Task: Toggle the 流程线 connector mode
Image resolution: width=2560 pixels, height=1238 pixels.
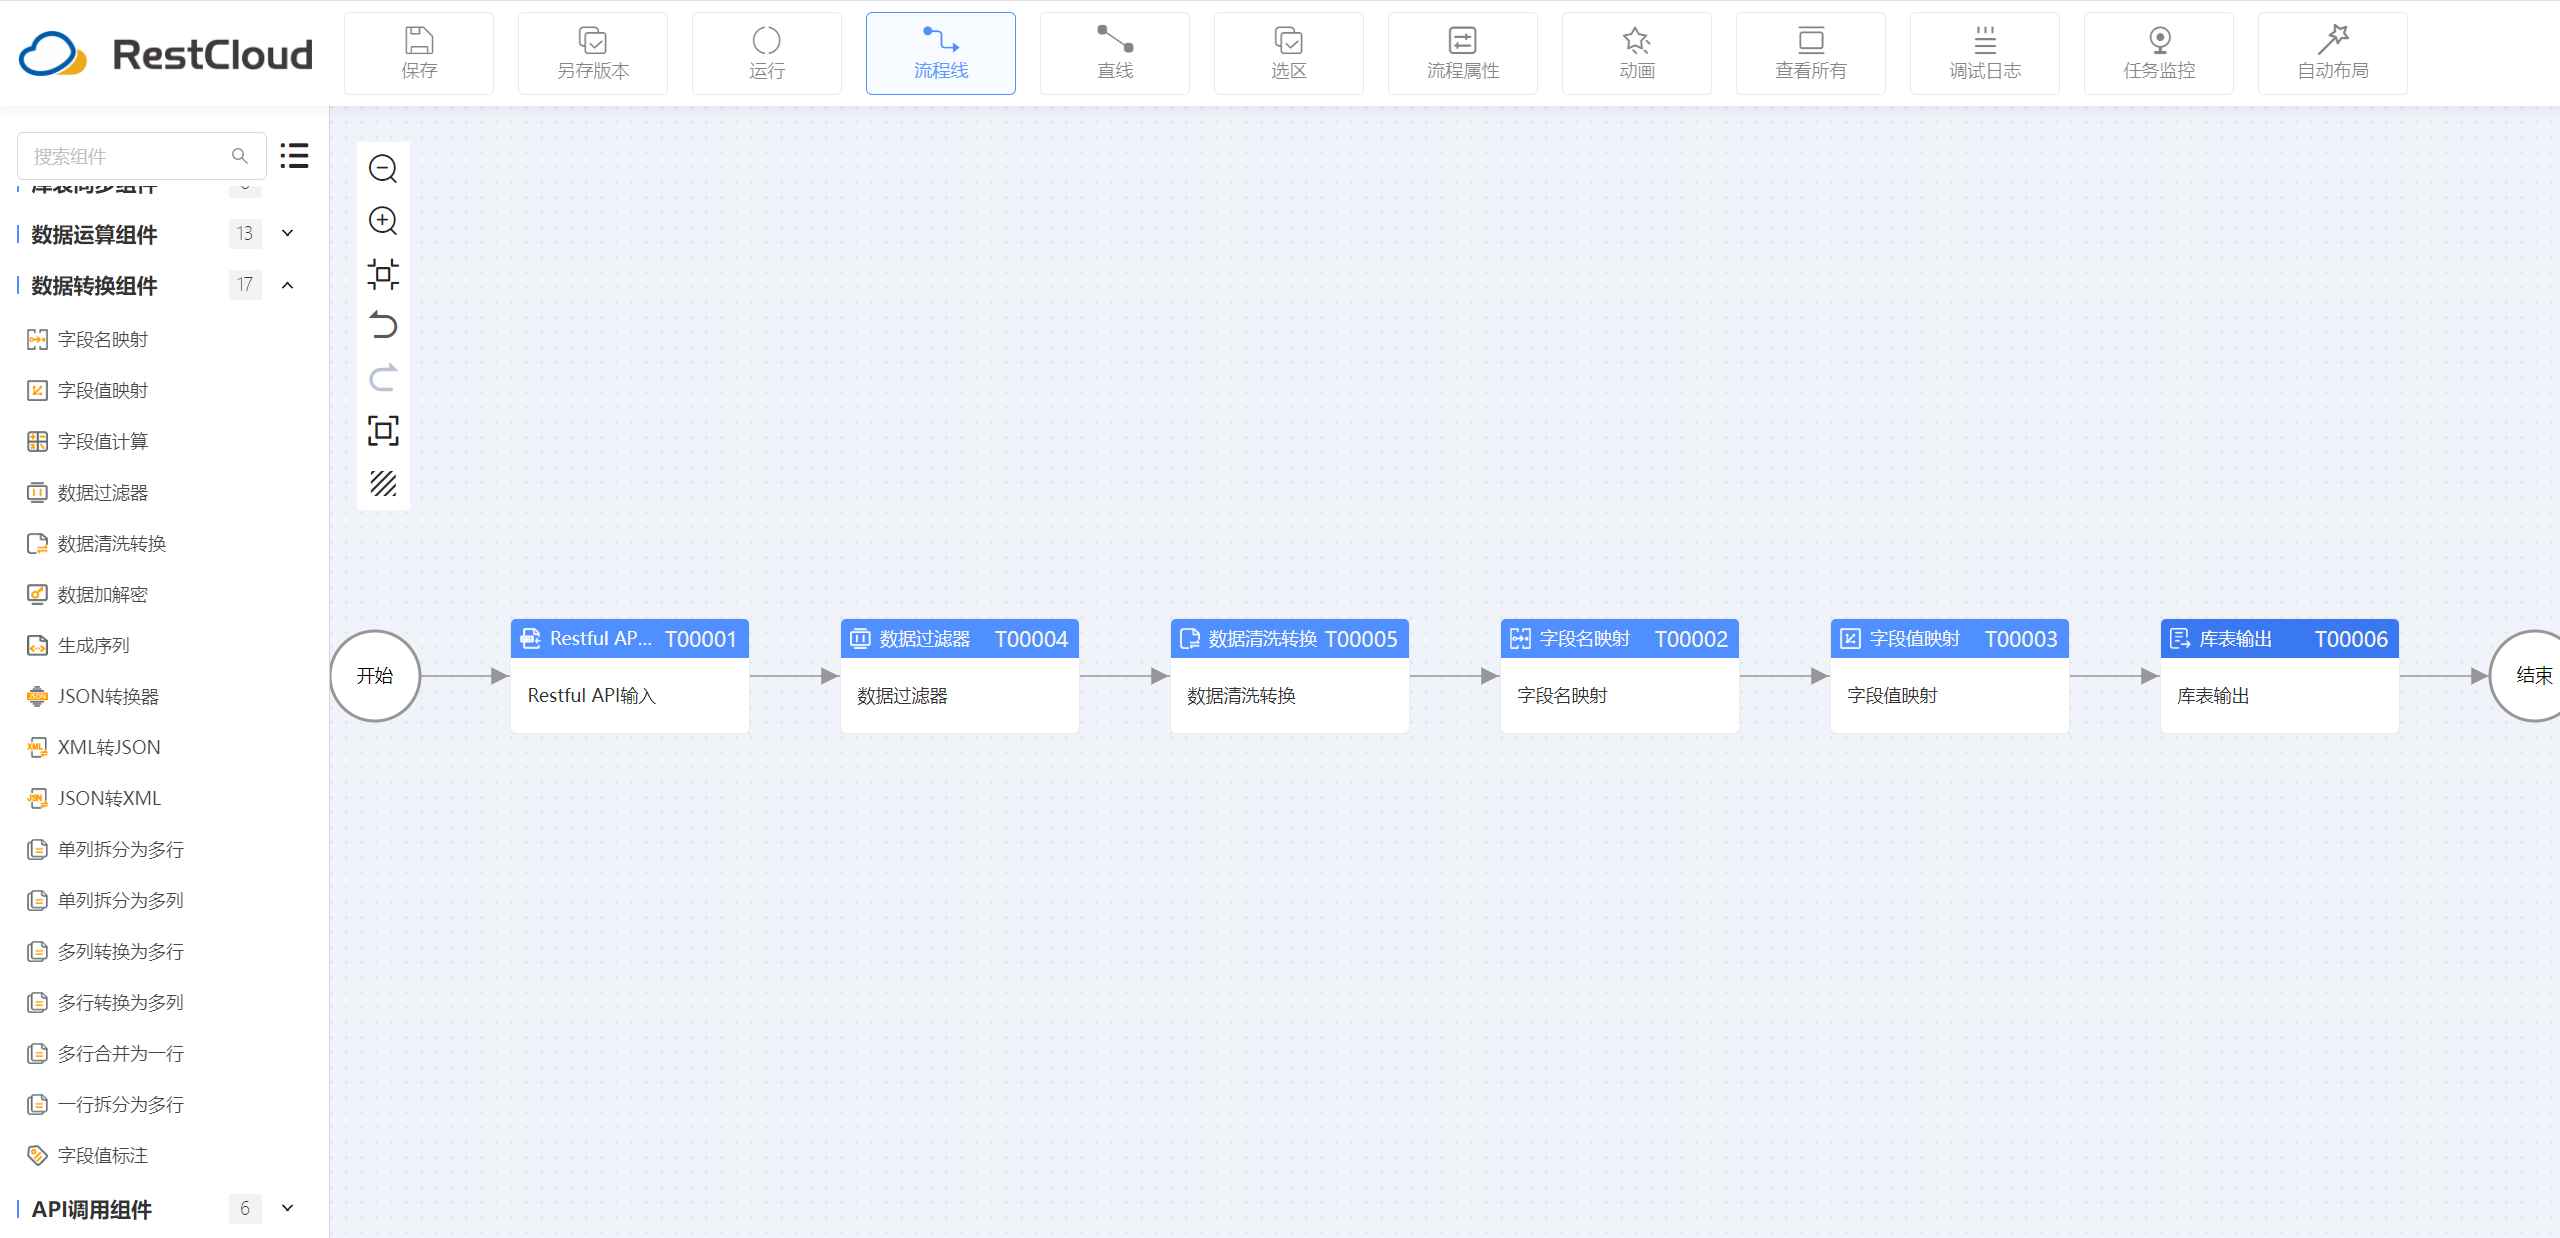Action: click(x=940, y=53)
